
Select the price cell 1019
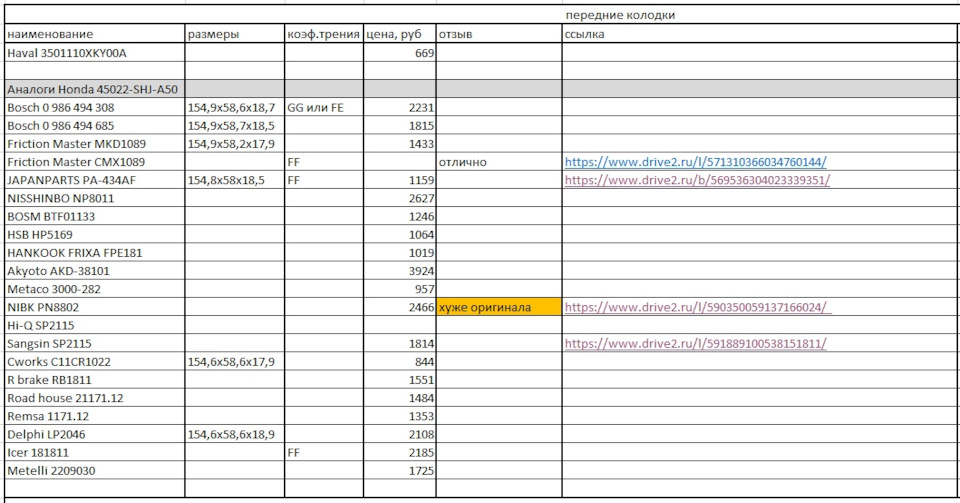coord(400,253)
